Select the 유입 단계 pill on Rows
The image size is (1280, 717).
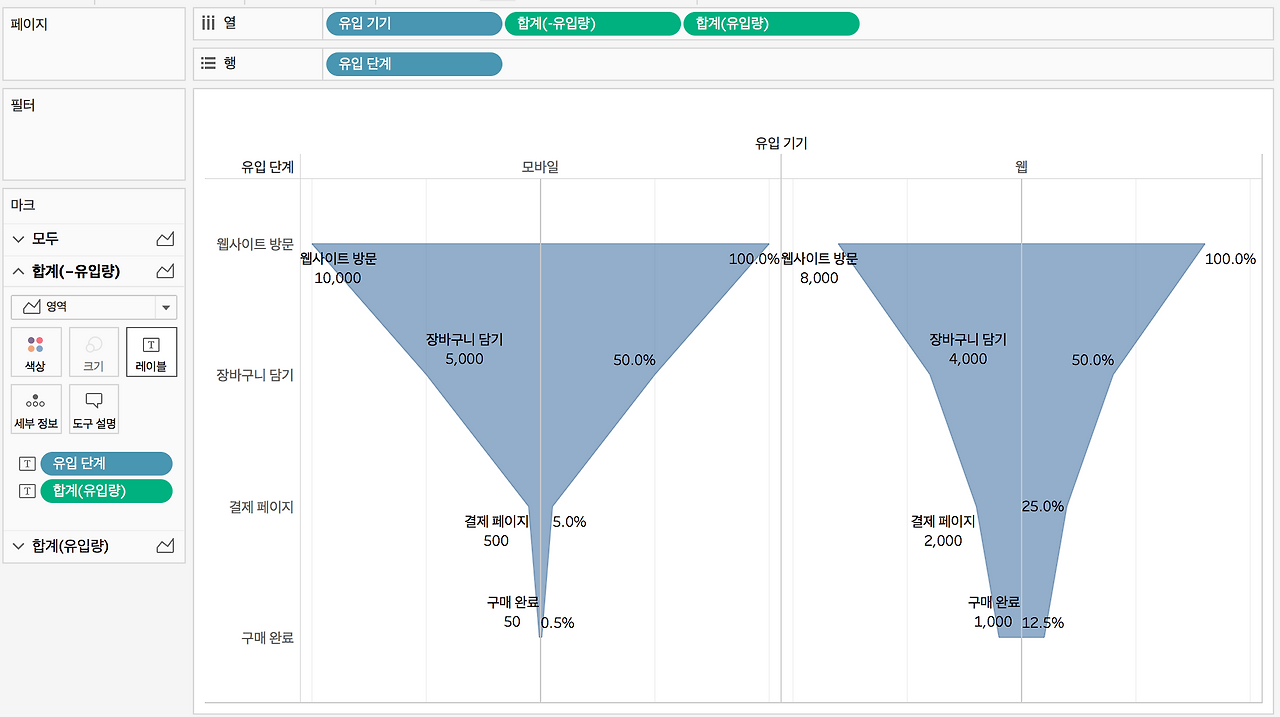[413, 63]
